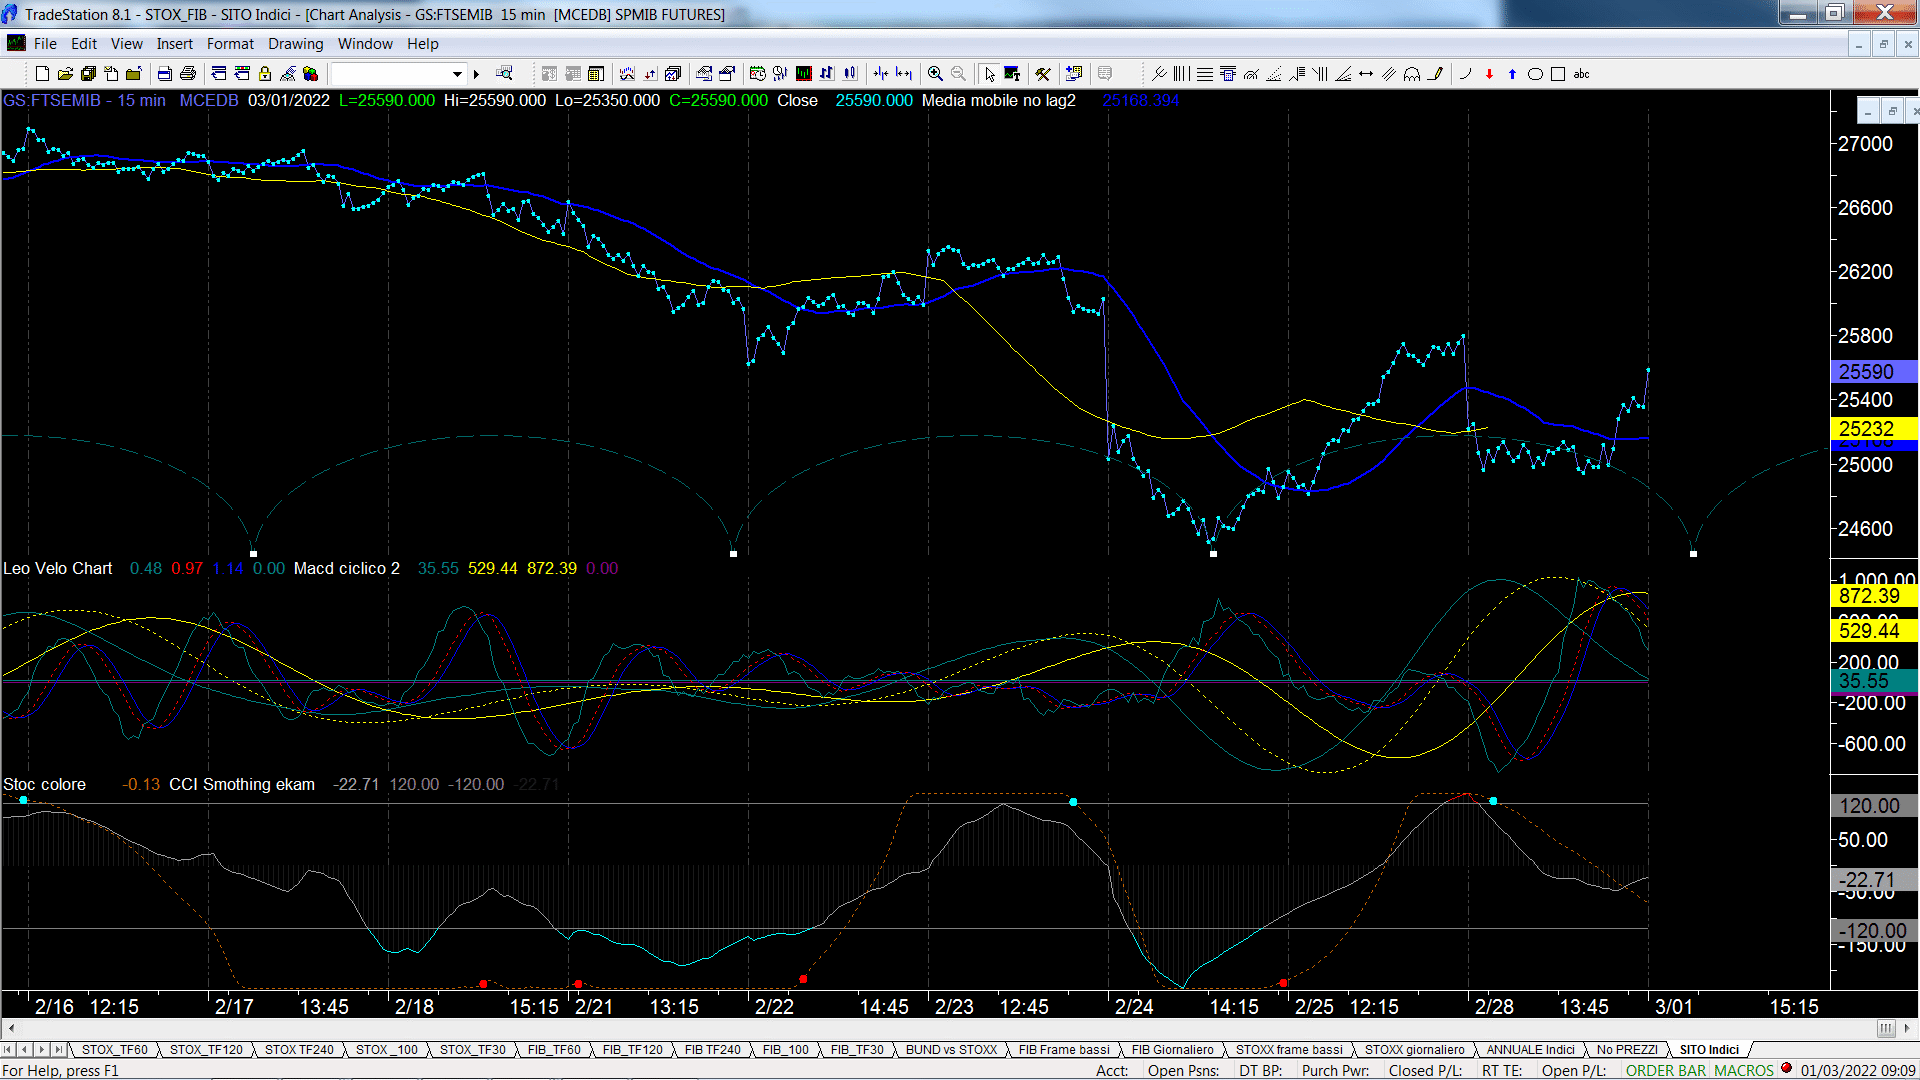The height and width of the screenshot is (1080, 1920).
Task: Open the Format menu
Action: click(230, 44)
